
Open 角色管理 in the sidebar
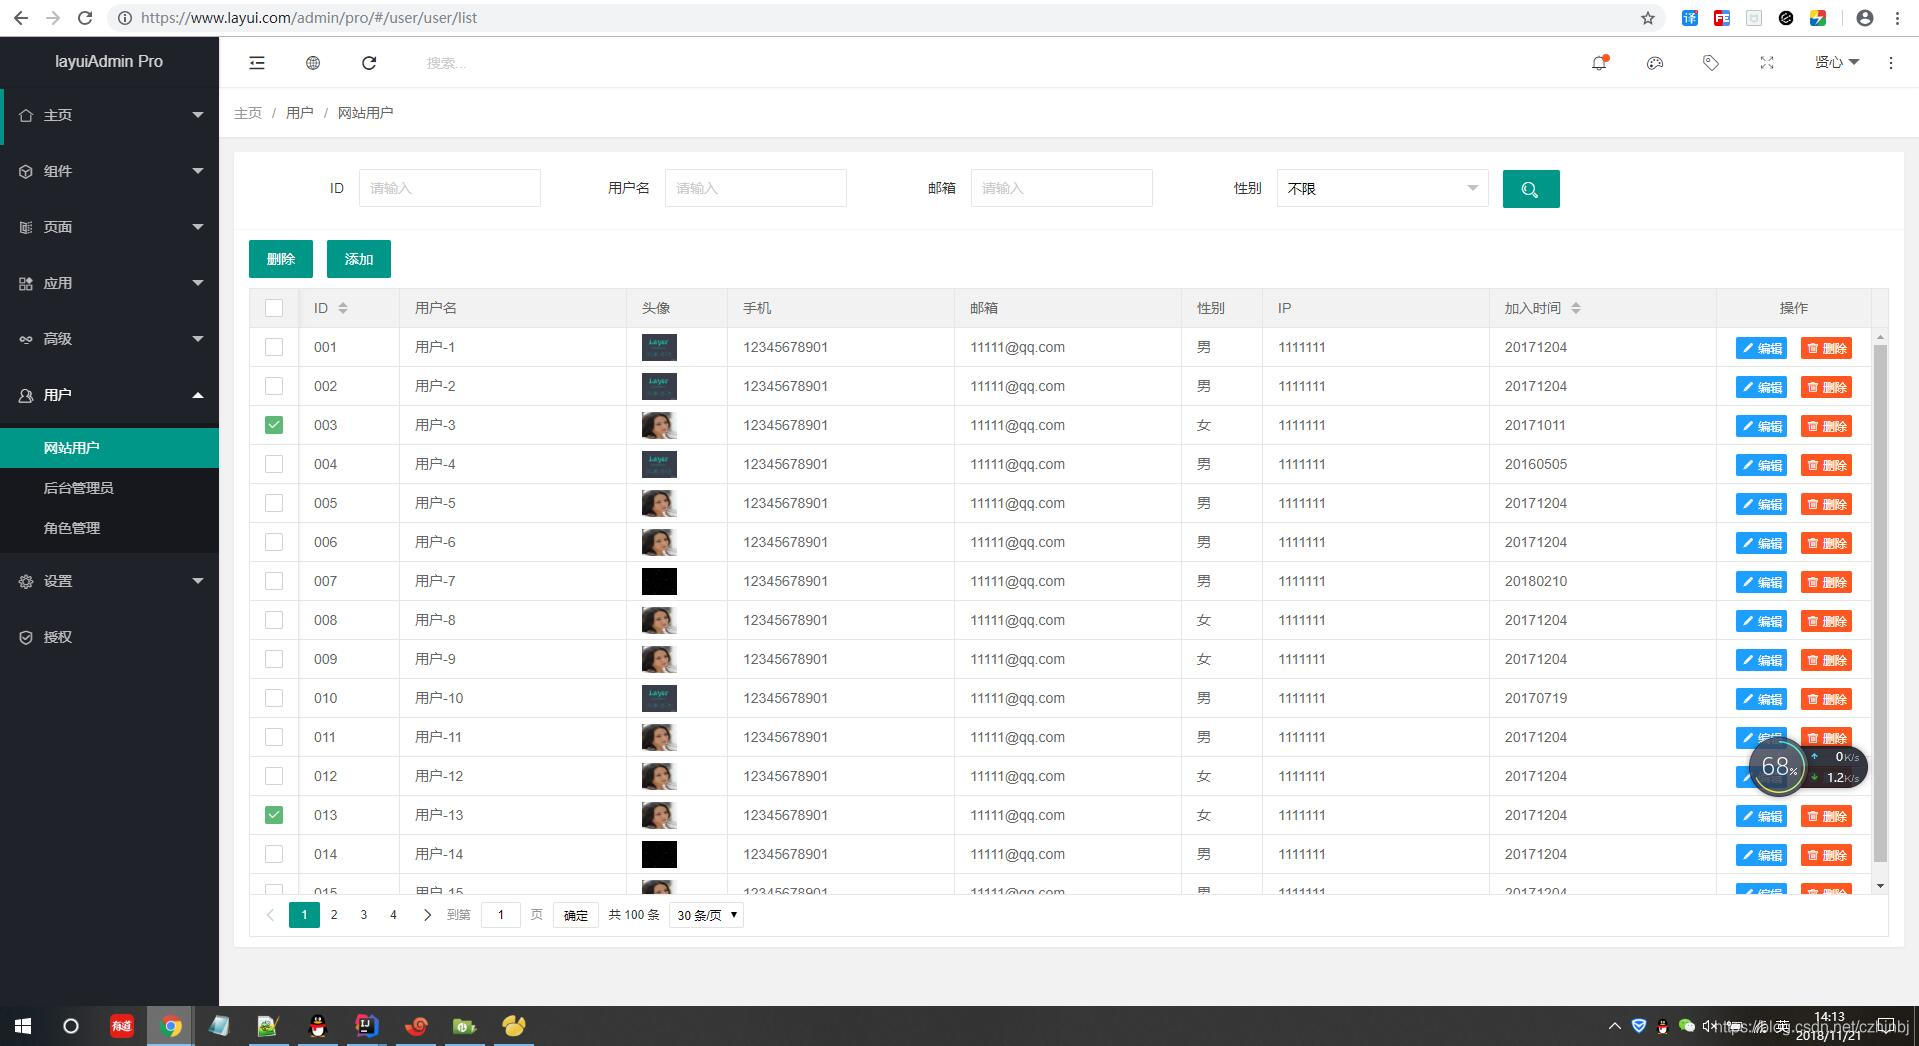110,528
